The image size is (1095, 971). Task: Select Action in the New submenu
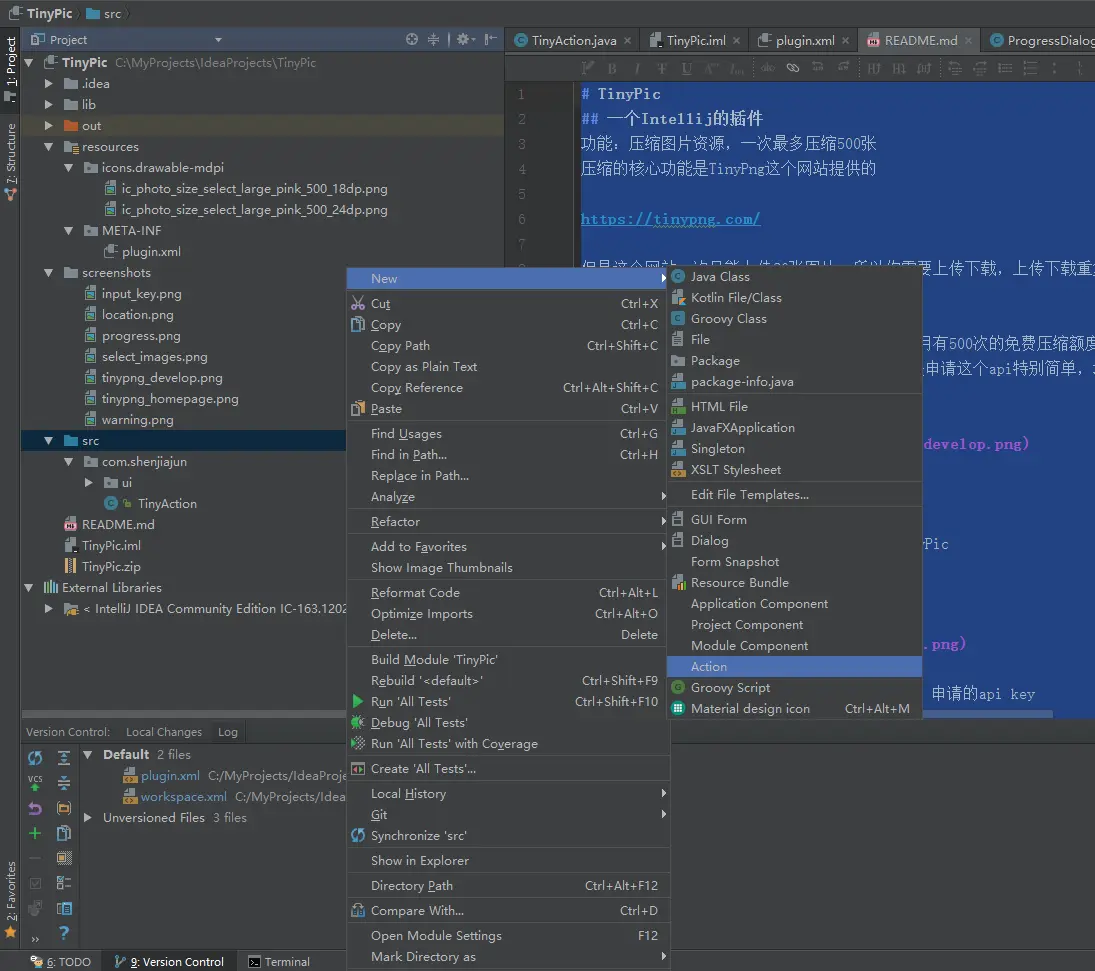(x=794, y=666)
